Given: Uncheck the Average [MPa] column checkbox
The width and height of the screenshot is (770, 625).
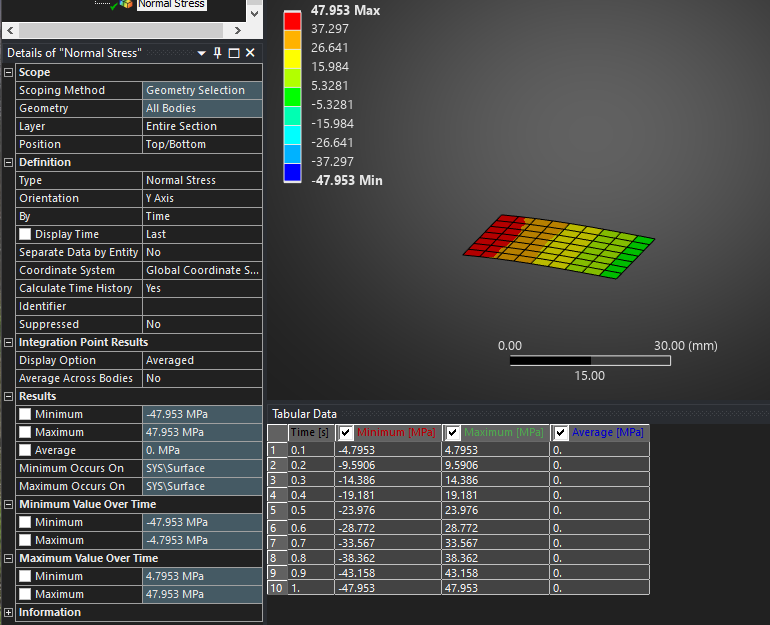Looking at the screenshot, I should pyautogui.click(x=561, y=432).
